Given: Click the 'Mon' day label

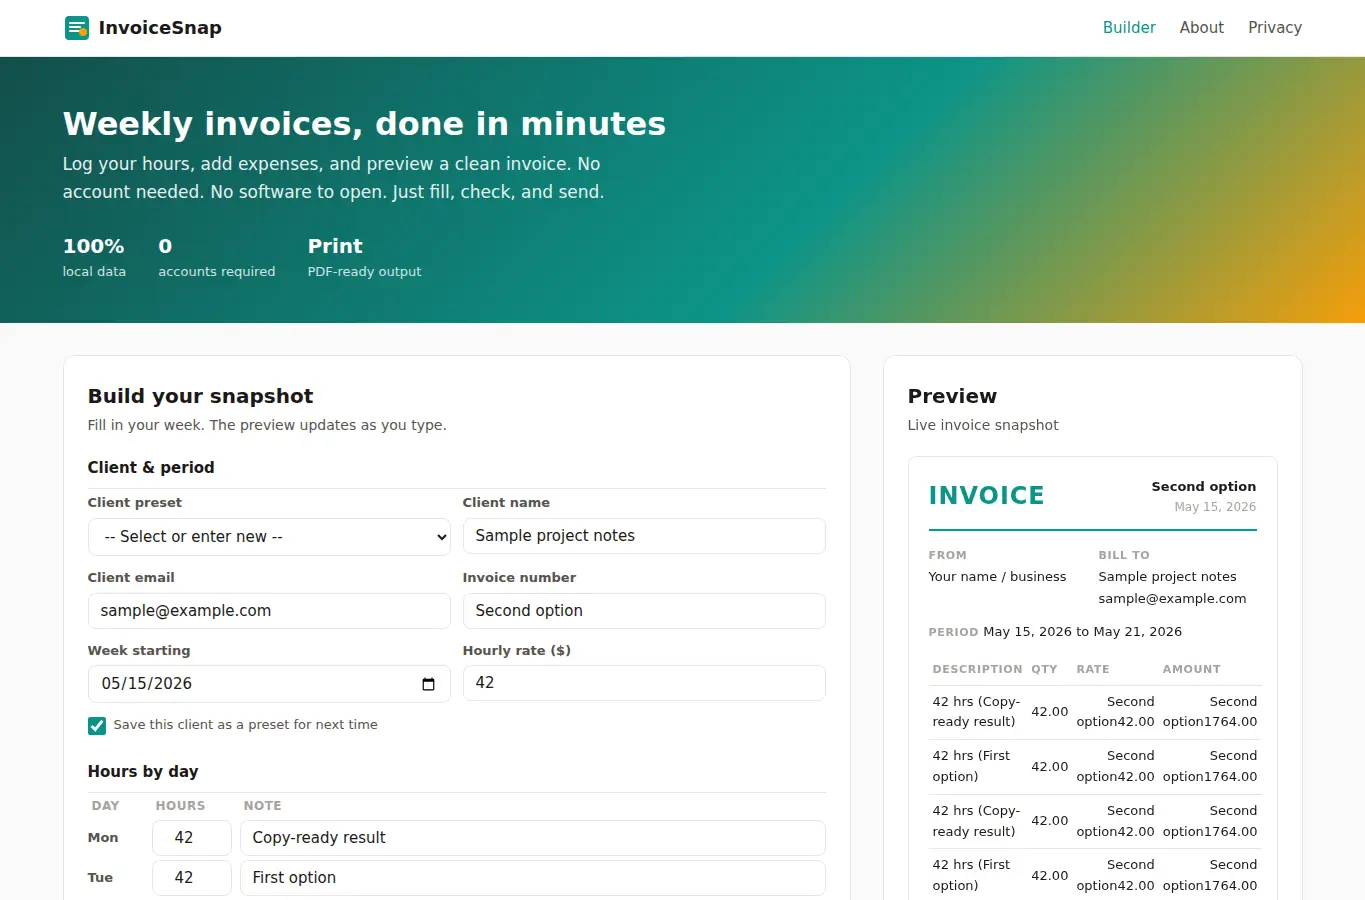Looking at the screenshot, I should pyautogui.click(x=103, y=838).
